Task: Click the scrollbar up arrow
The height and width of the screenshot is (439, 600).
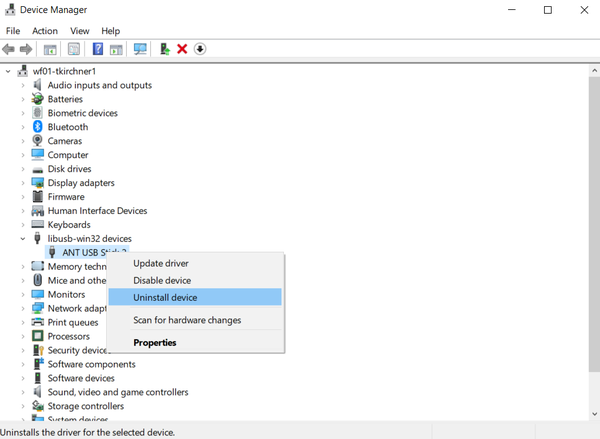Action: point(594,71)
